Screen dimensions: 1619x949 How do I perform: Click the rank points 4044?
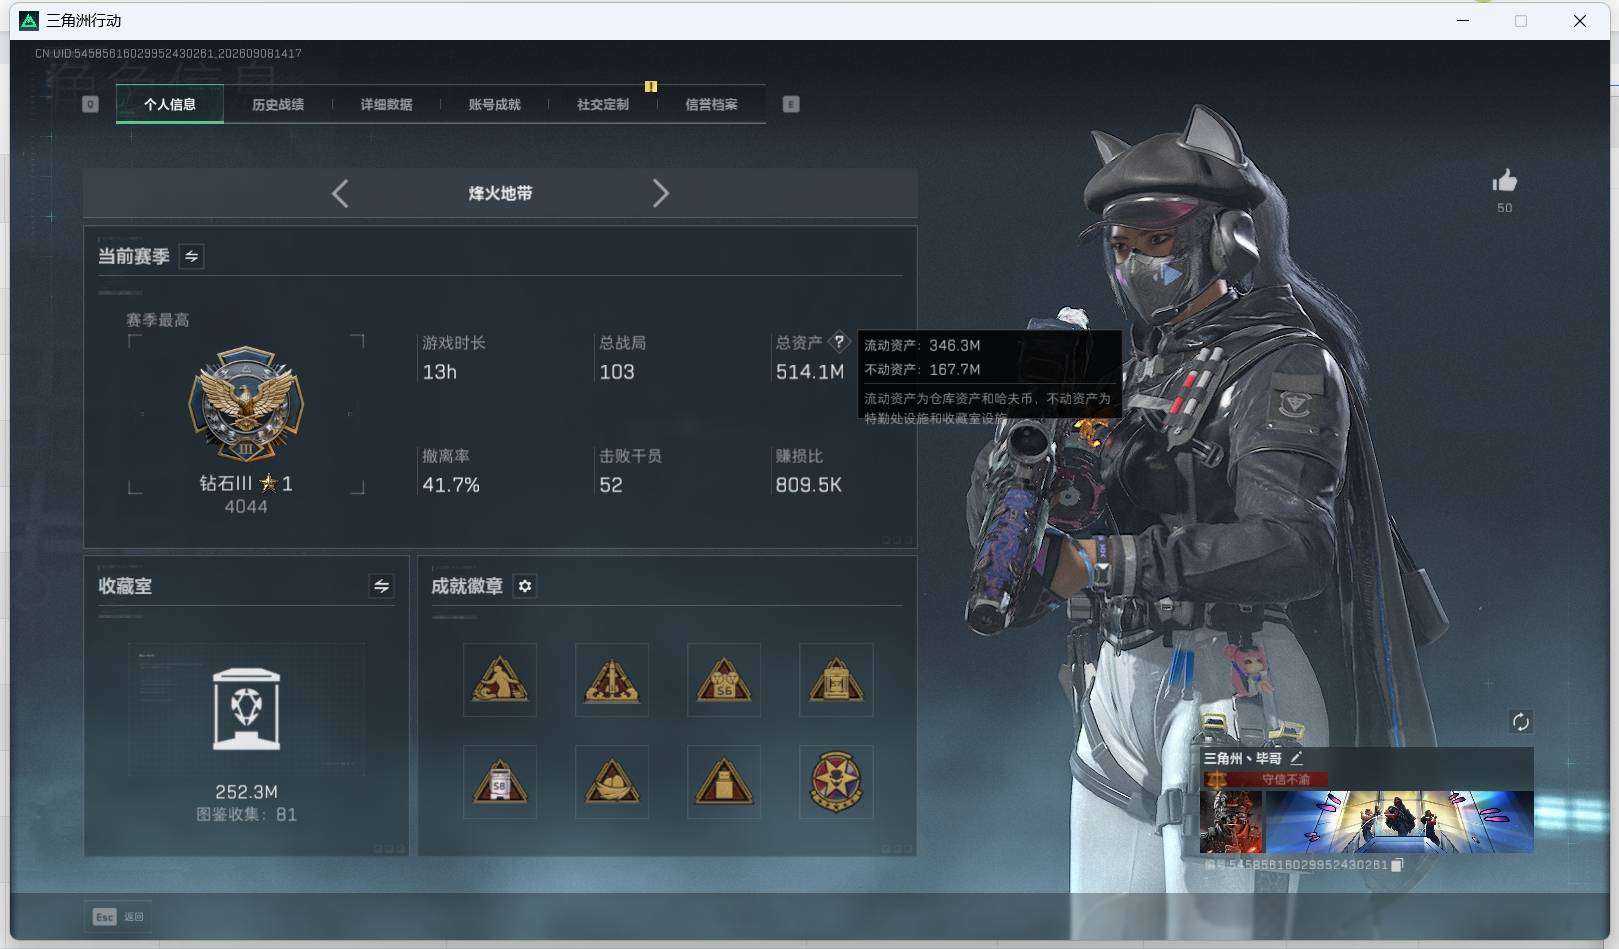(246, 507)
